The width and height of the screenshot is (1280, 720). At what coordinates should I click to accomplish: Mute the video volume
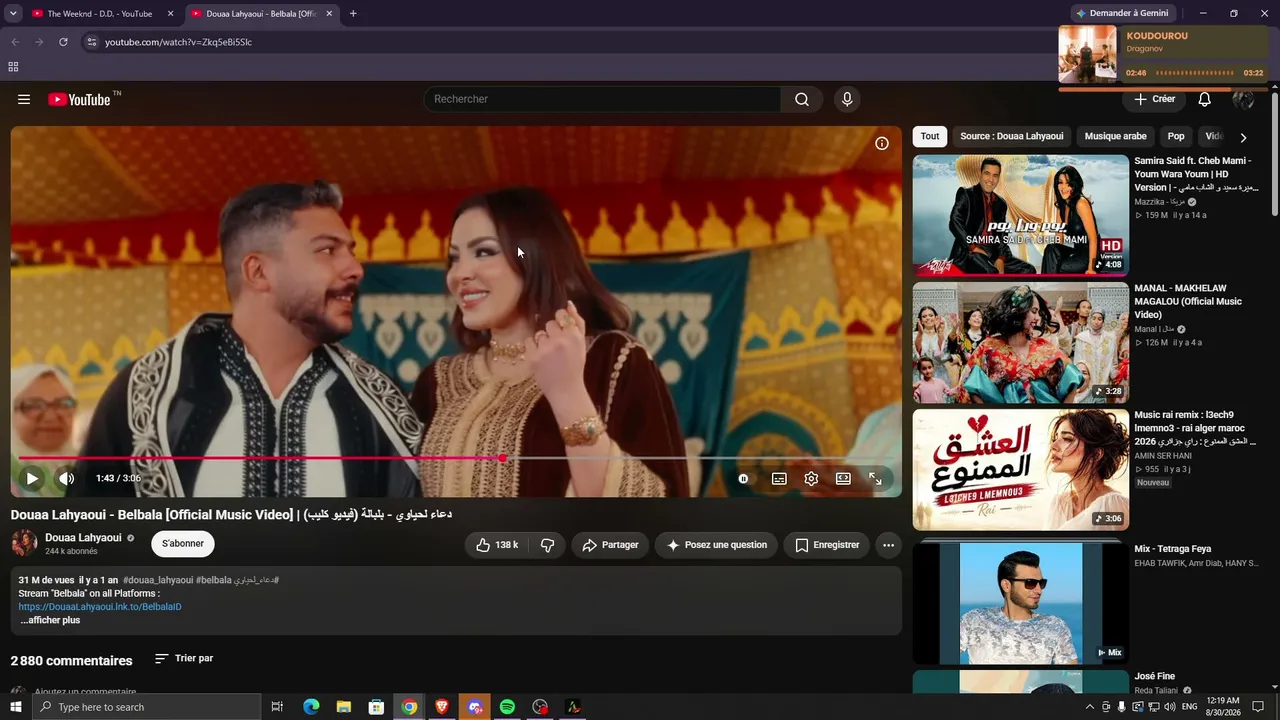point(66,478)
